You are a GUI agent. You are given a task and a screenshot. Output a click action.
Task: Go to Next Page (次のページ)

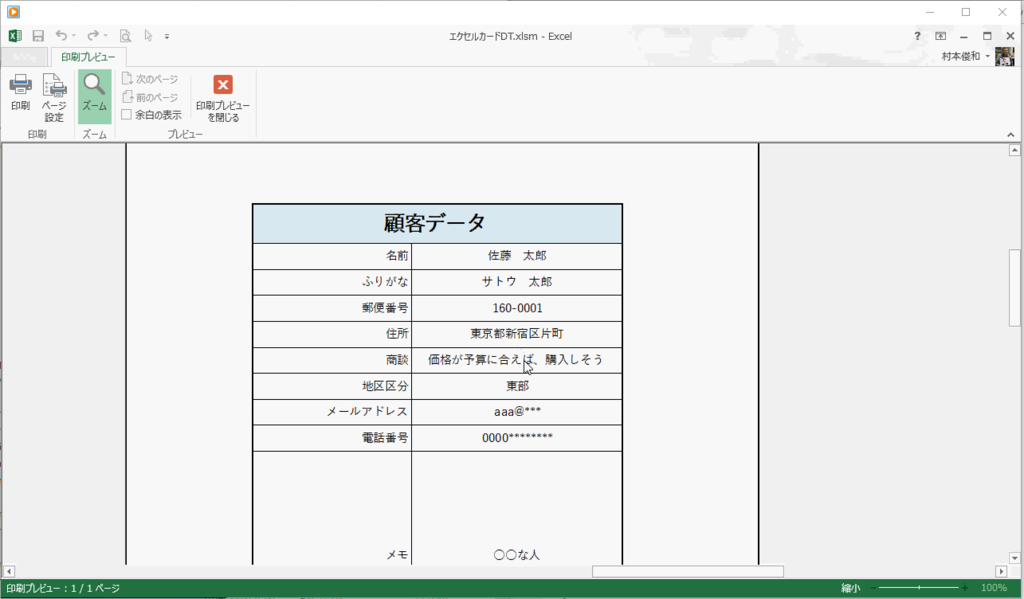pos(150,79)
